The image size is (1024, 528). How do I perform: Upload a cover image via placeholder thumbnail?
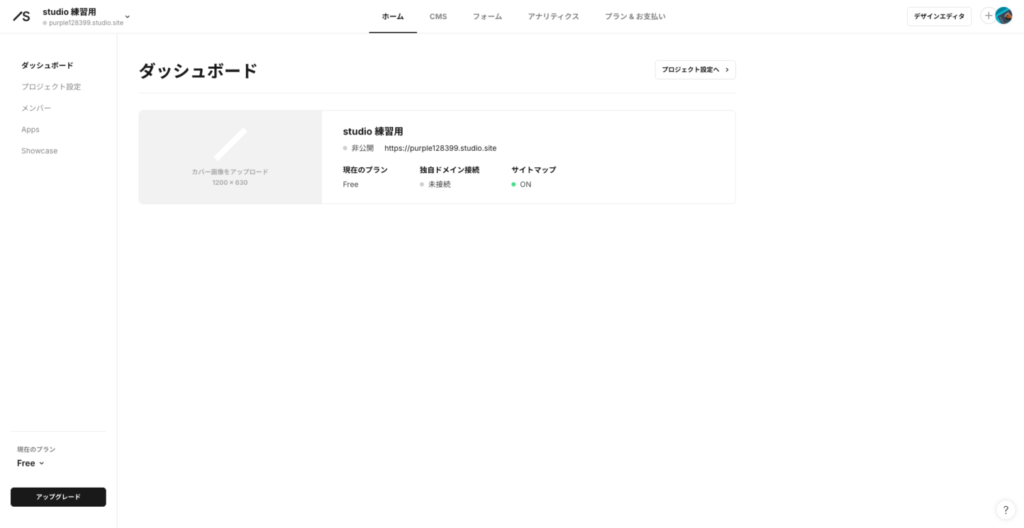pyautogui.click(x=230, y=157)
